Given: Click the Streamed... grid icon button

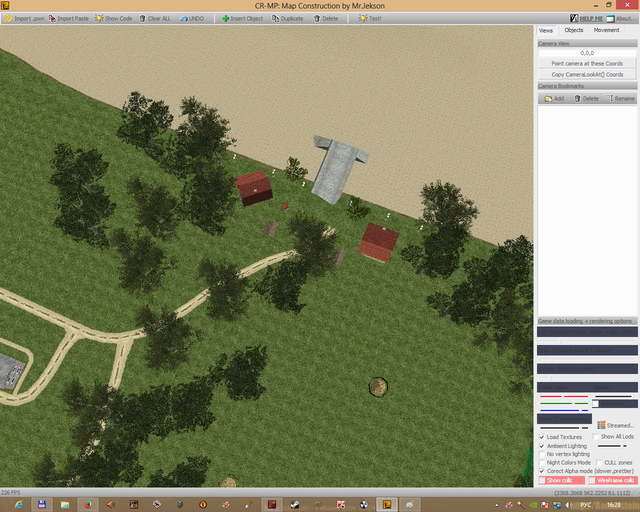Looking at the screenshot, I should pos(616,425).
